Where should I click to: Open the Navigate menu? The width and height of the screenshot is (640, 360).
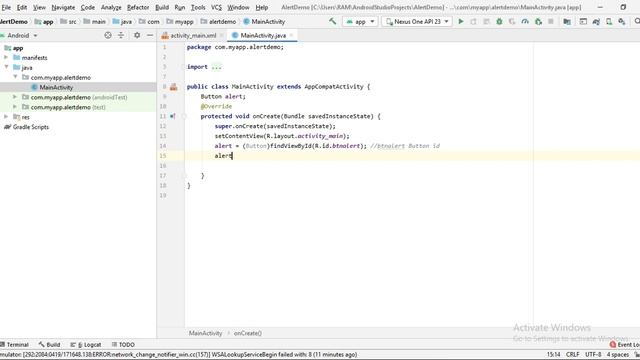[x=63, y=7]
